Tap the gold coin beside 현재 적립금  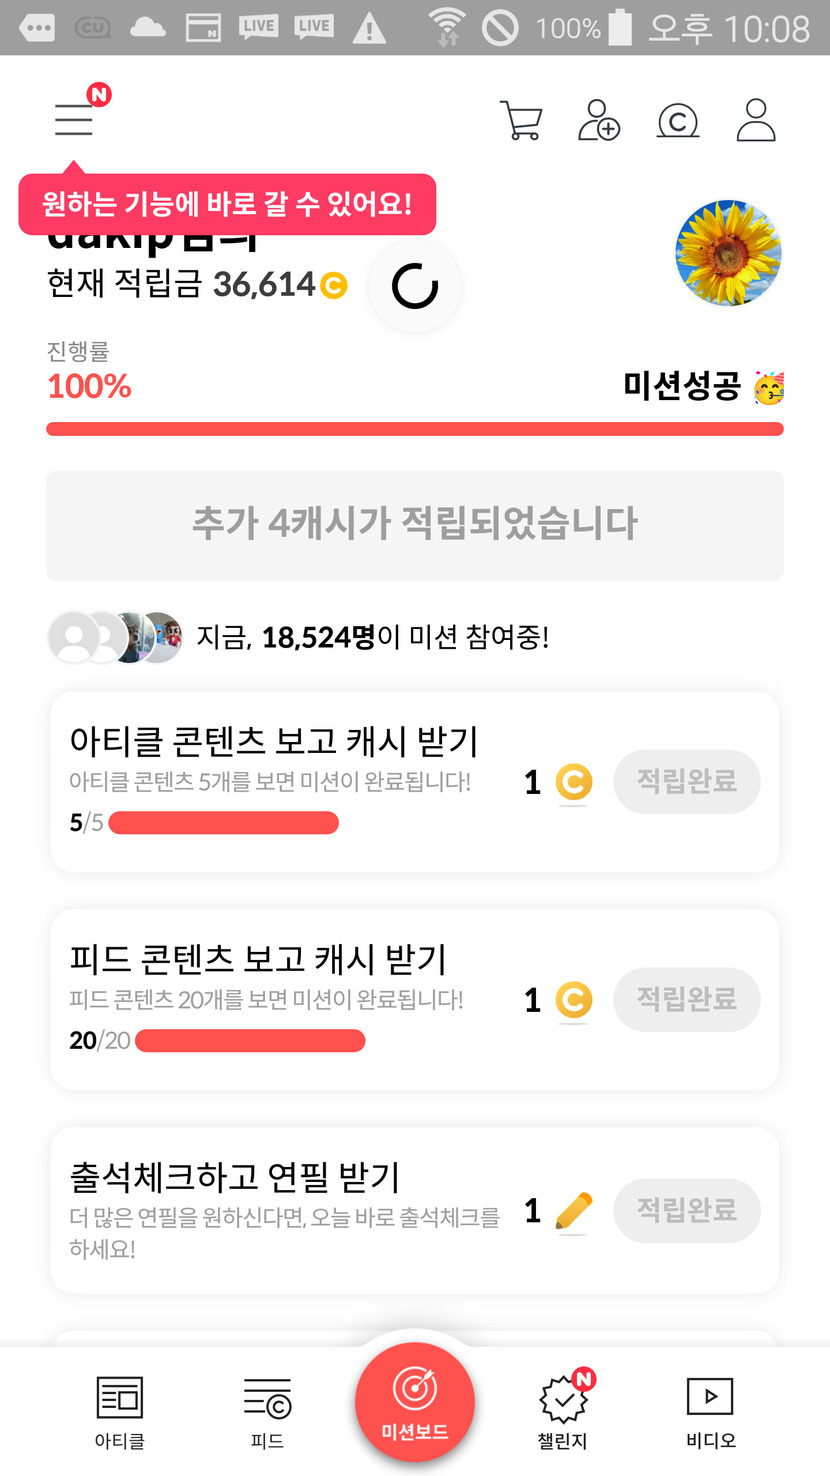333,286
